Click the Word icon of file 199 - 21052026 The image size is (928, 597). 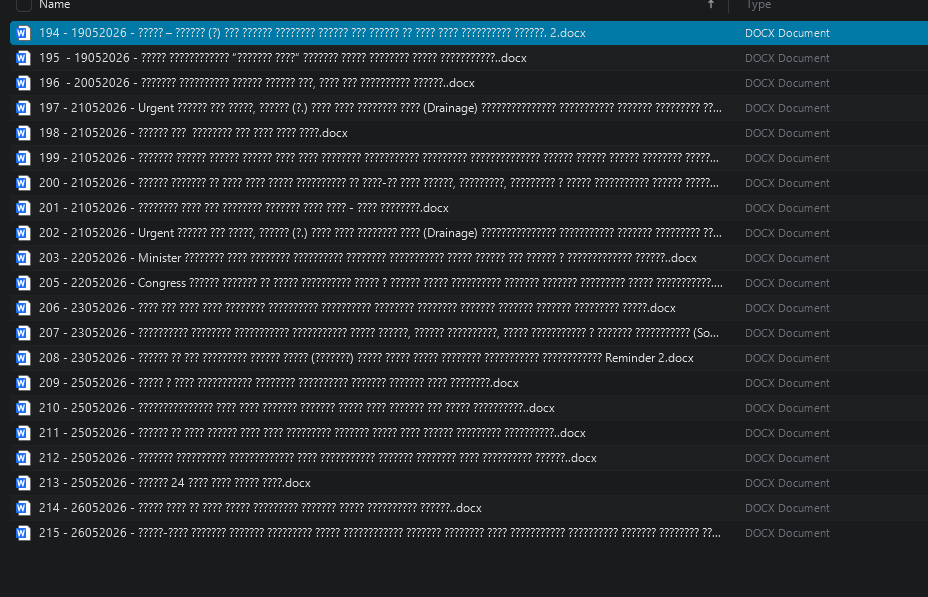(x=23, y=158)
